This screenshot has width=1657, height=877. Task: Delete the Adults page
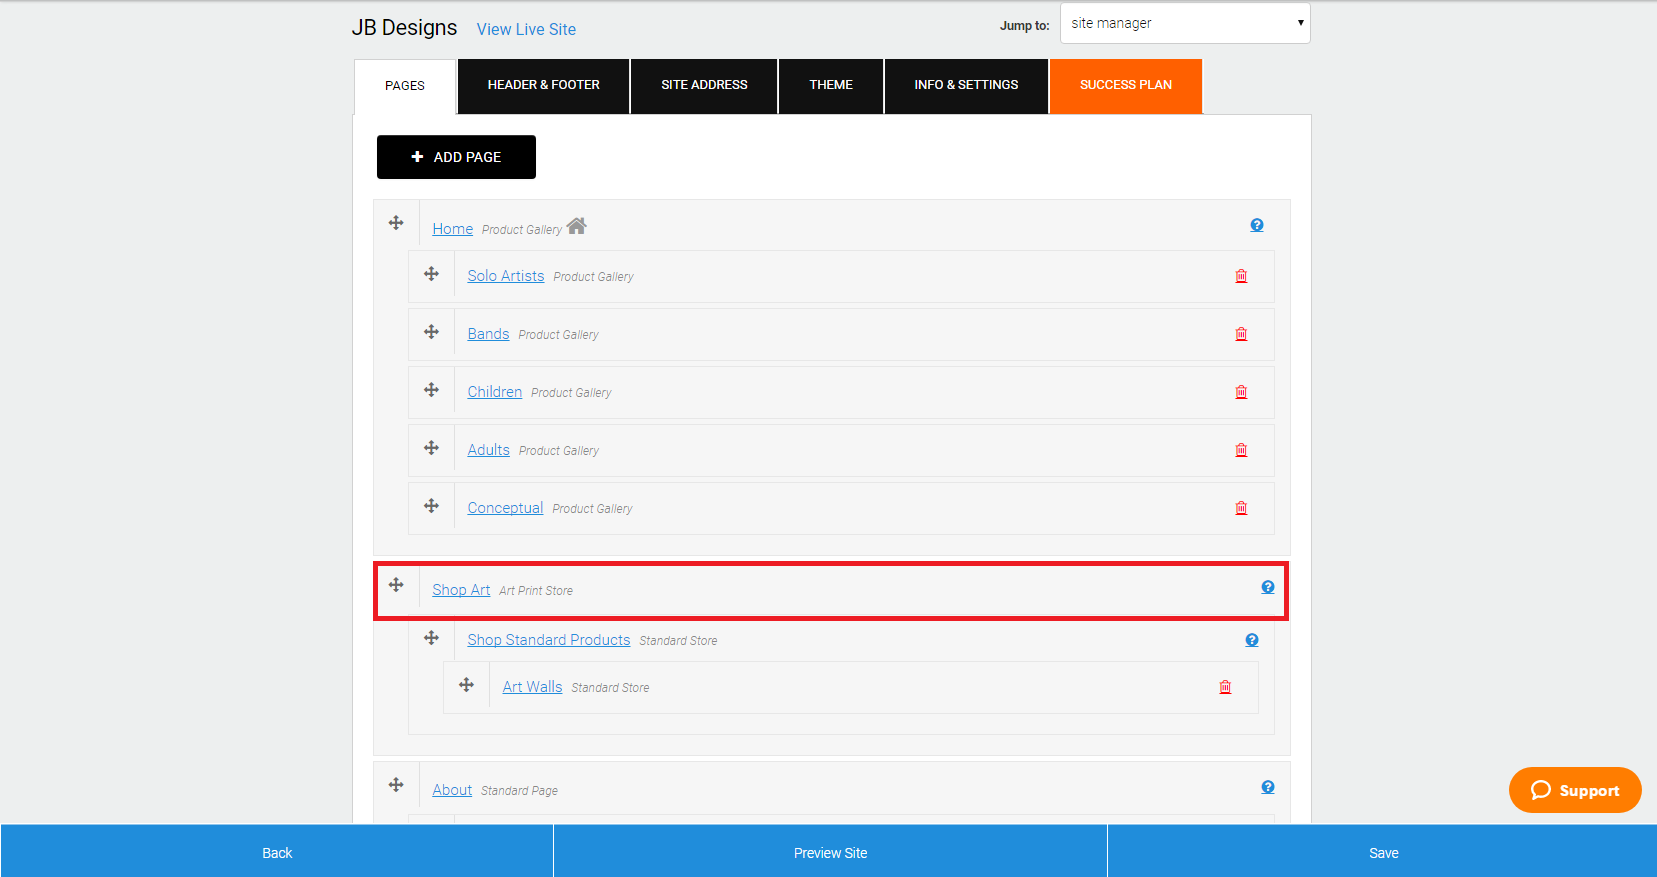1241,450
